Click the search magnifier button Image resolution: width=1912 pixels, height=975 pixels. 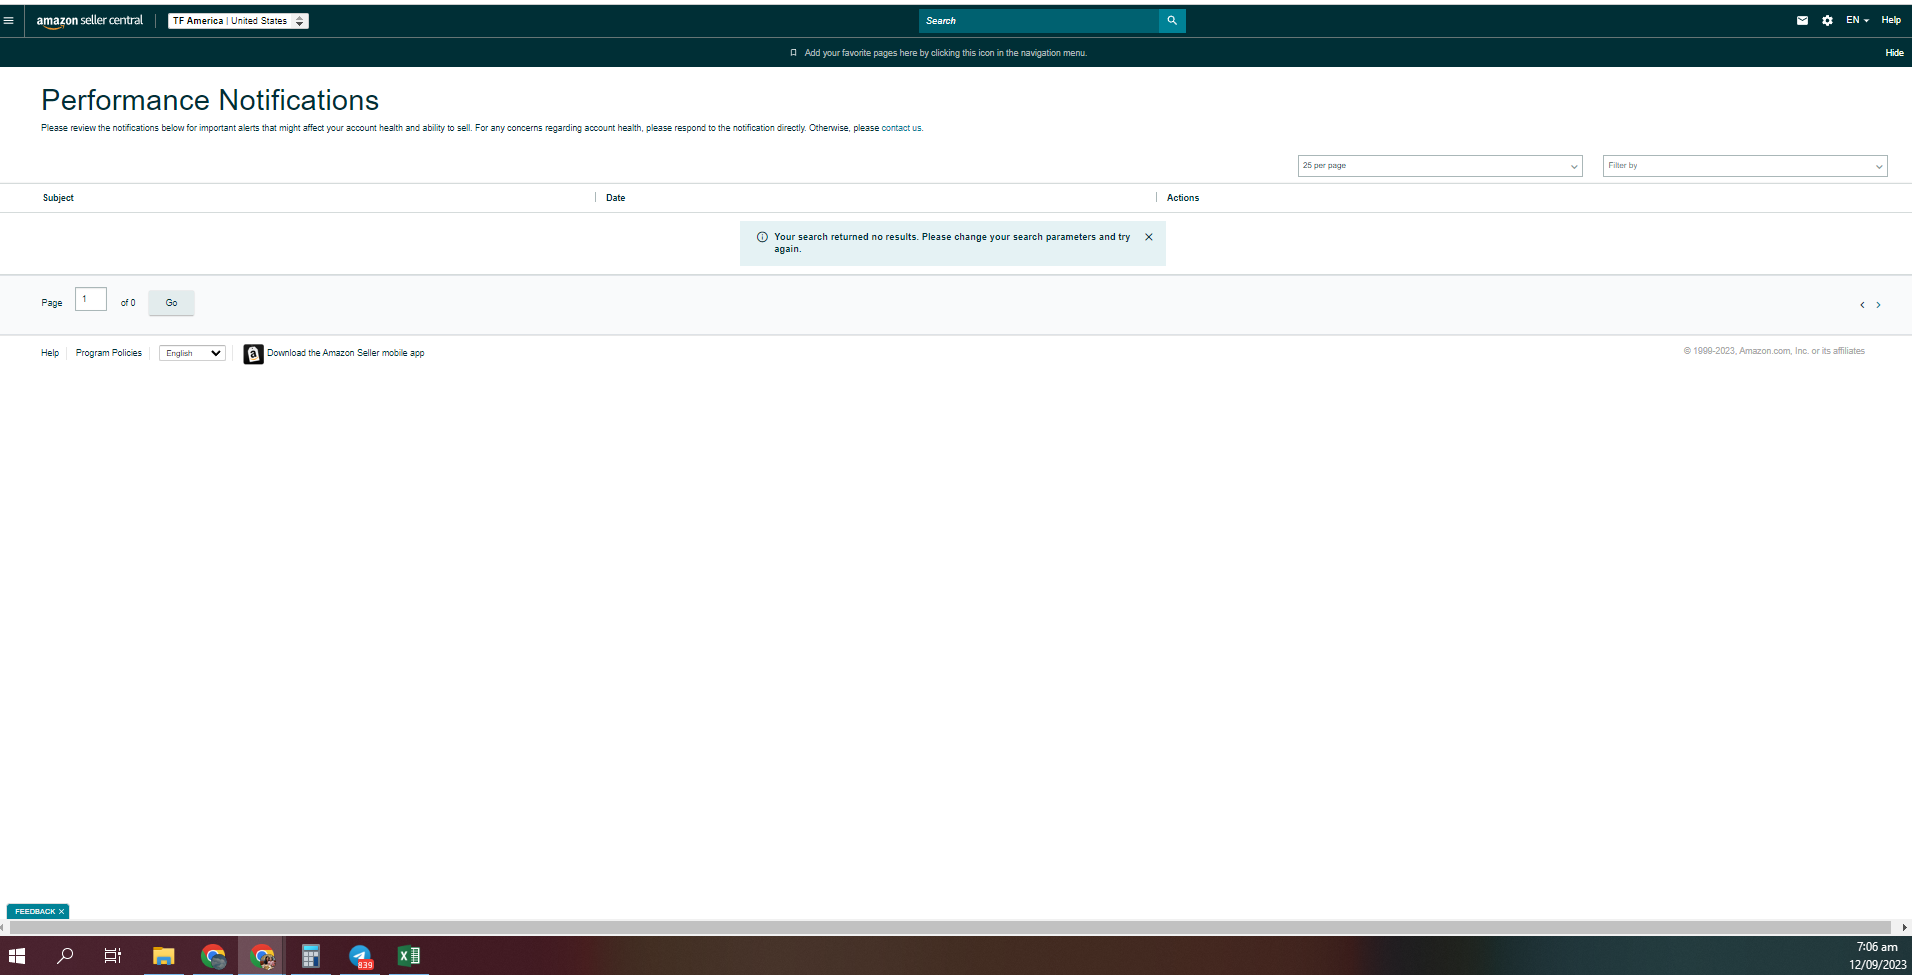(1172, 21)
